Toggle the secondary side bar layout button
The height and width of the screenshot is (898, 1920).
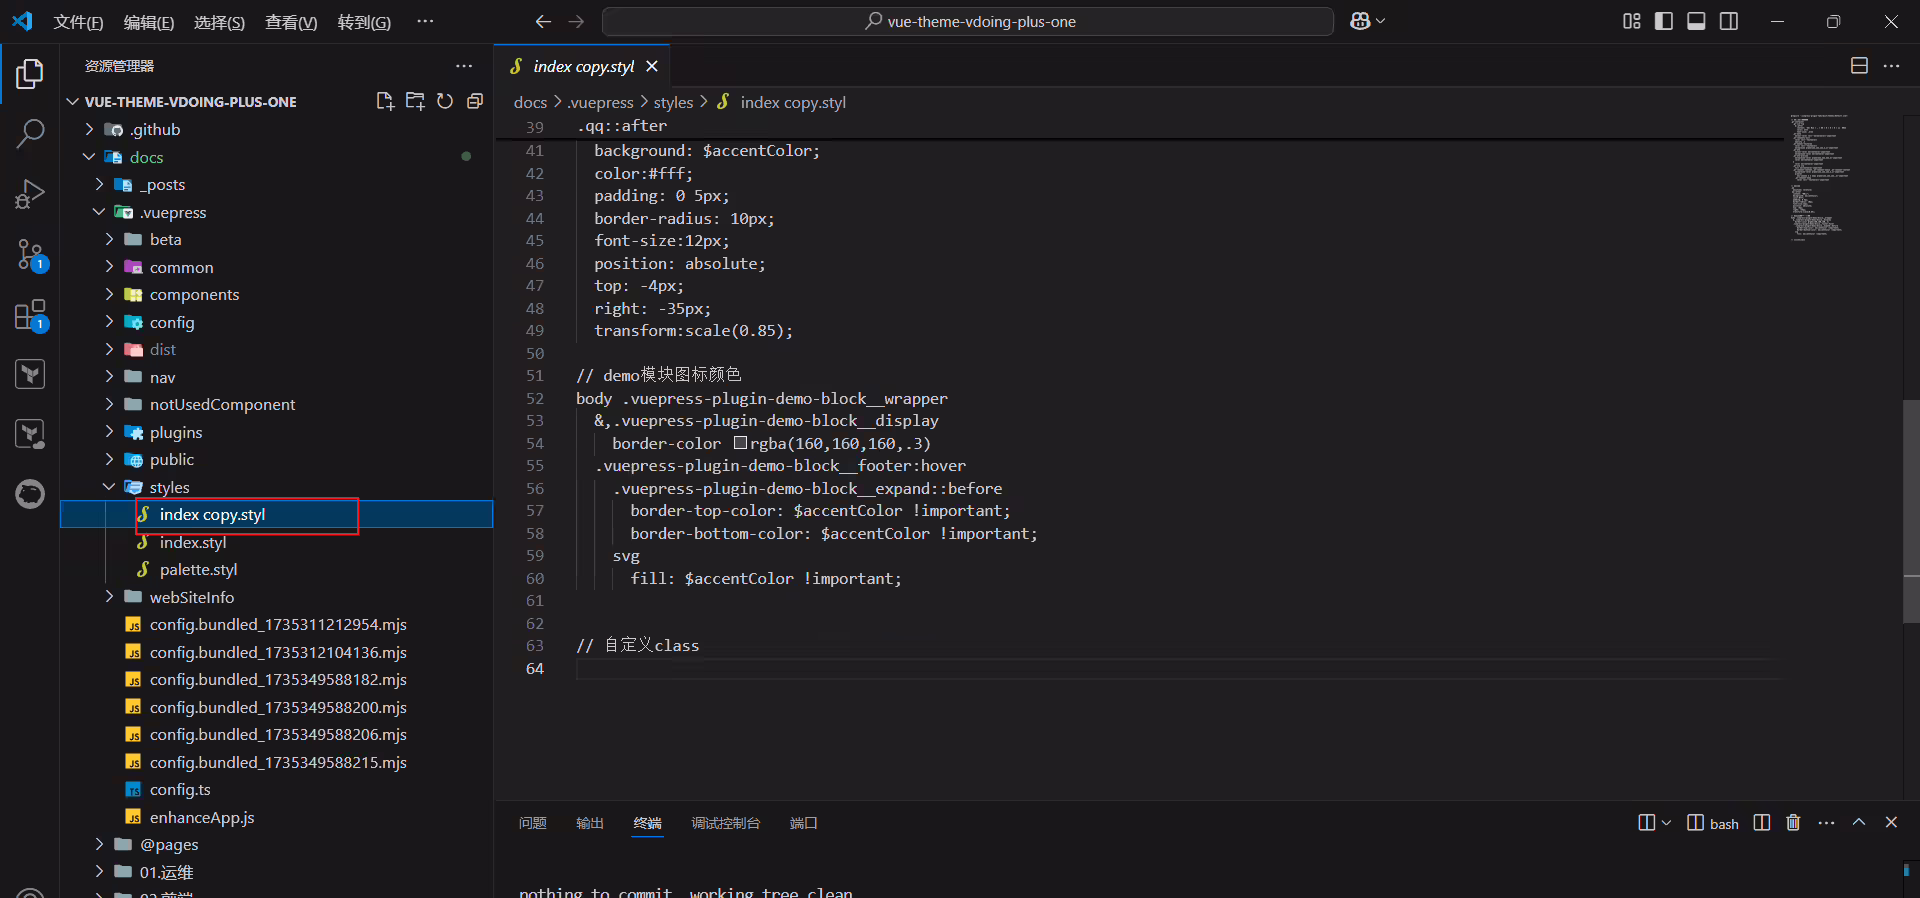coord(1729,21)
